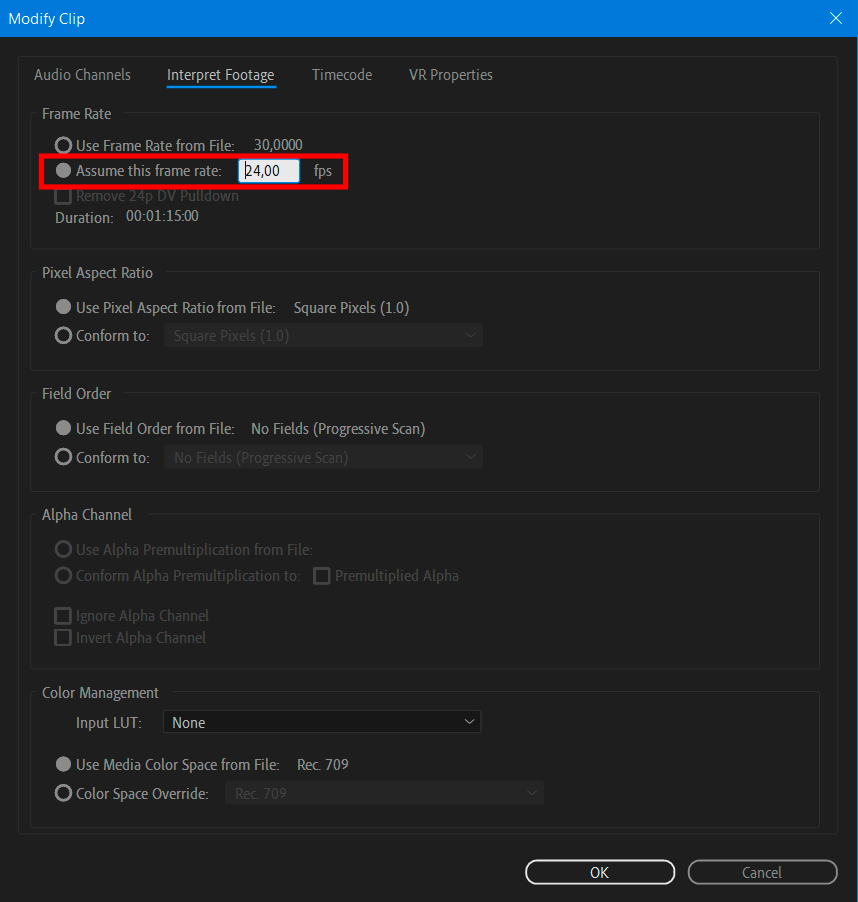Click the OK button

click(x=600, y=872)
